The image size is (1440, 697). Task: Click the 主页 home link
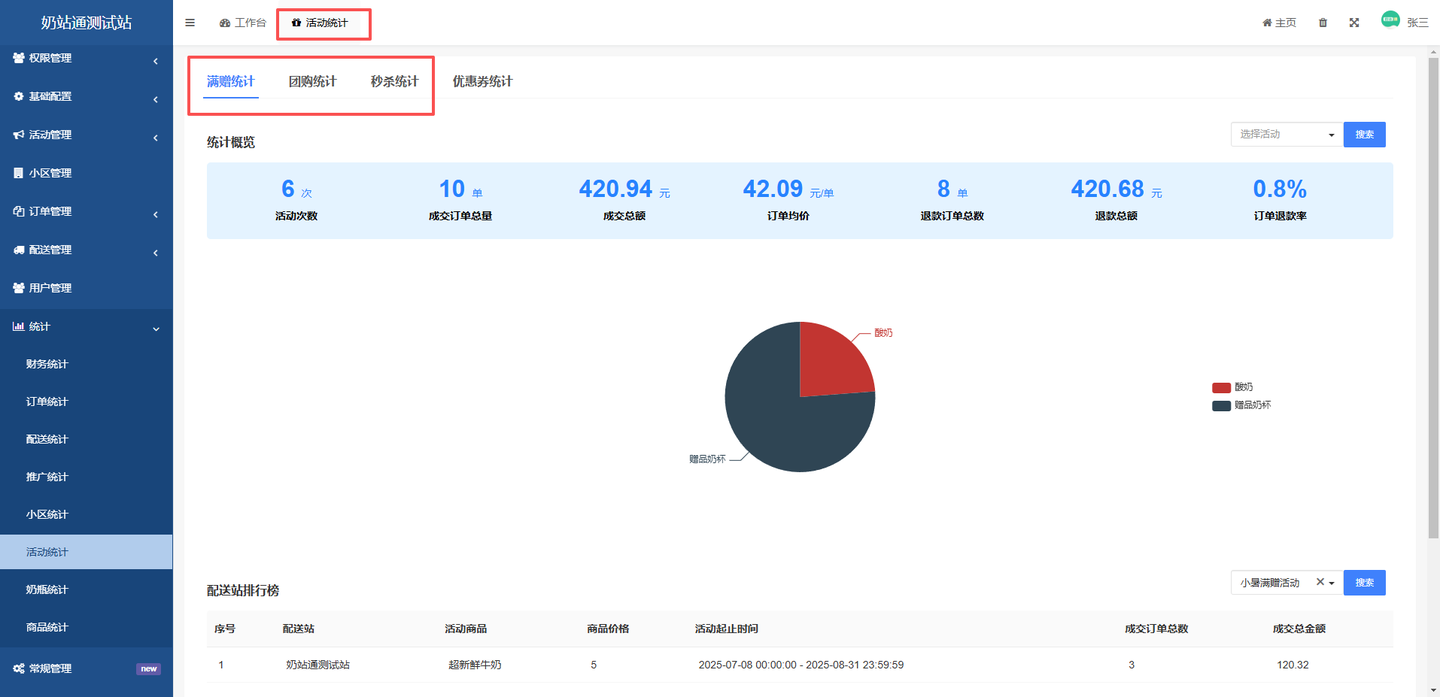click(x=1279, y=23)
